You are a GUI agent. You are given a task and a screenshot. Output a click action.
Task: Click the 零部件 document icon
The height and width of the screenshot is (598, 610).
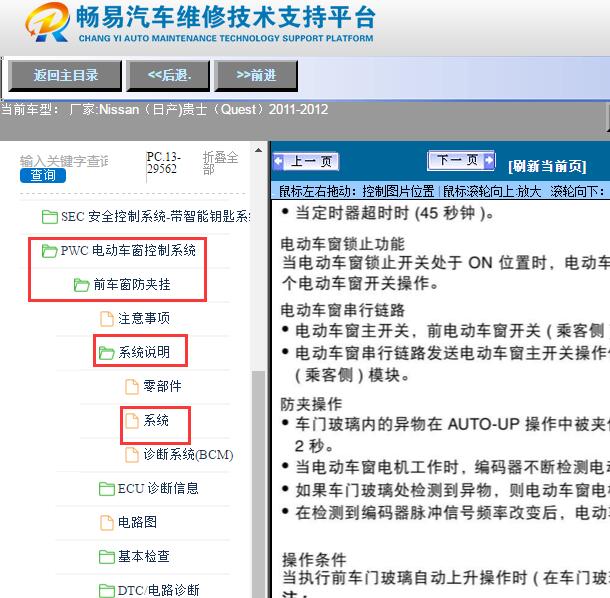tap(131, 387)
